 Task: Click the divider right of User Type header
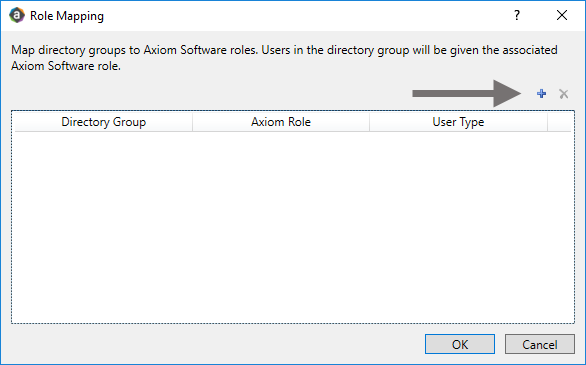tap(548, 122)
